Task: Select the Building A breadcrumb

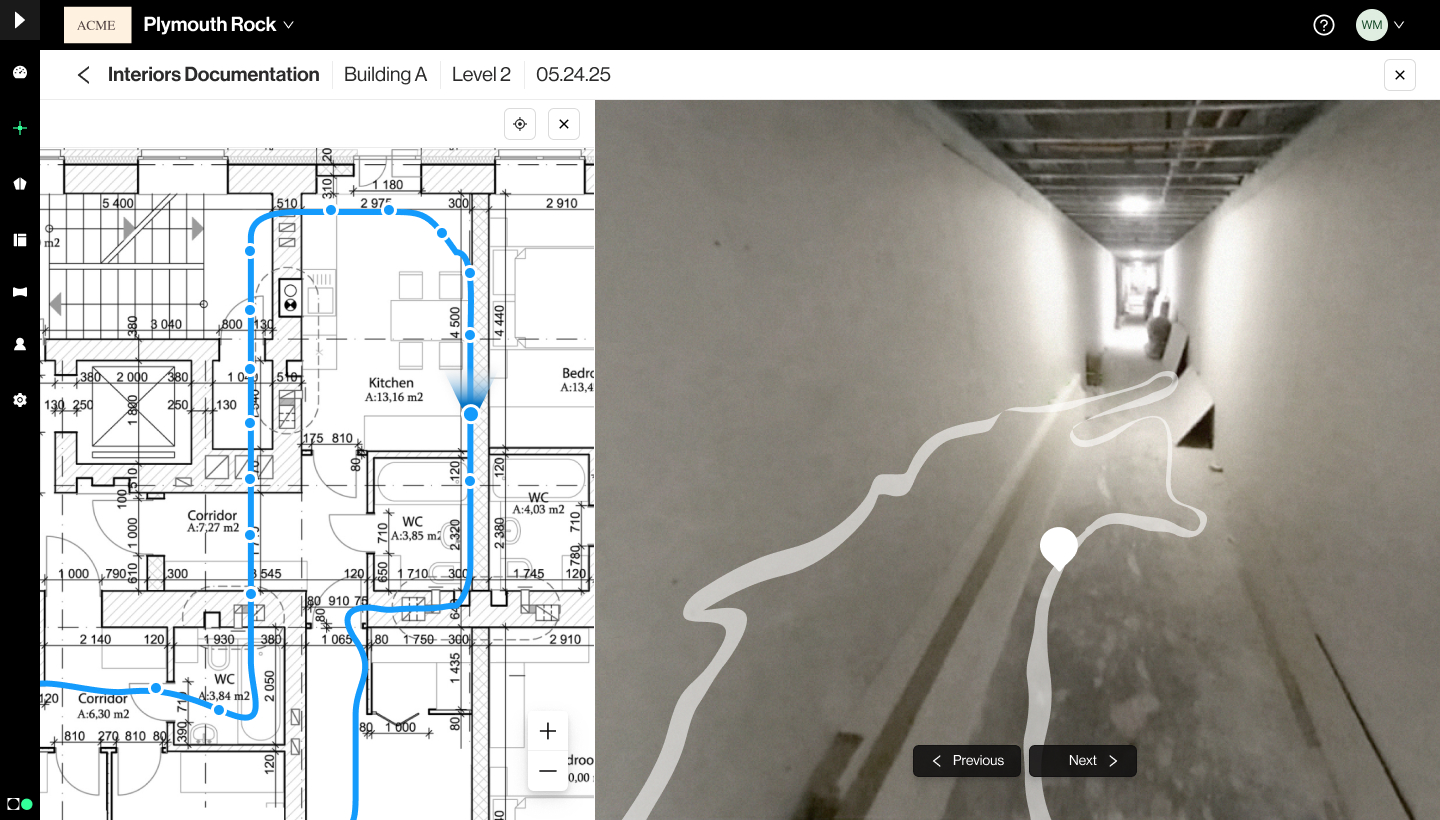Action: pyautogui.click(x=385, y=75)
